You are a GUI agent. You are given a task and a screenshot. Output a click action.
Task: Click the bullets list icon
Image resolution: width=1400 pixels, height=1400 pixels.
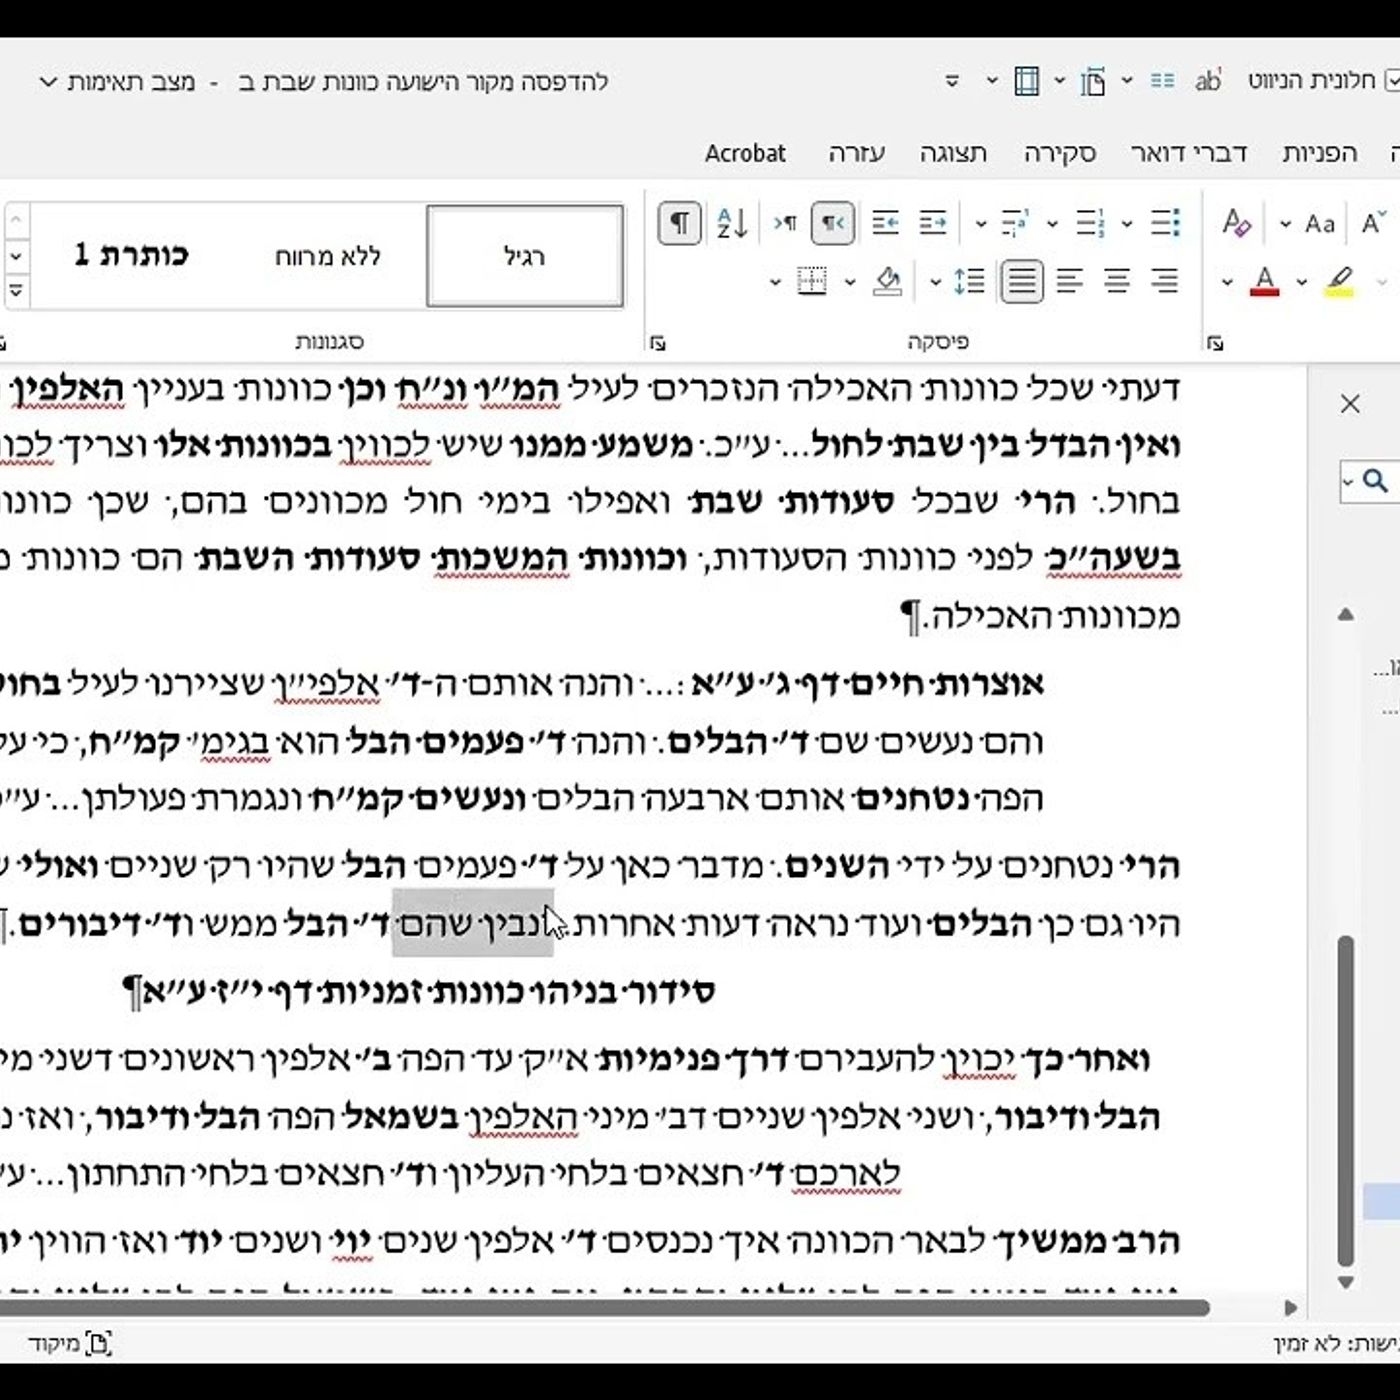point(1165,222)
